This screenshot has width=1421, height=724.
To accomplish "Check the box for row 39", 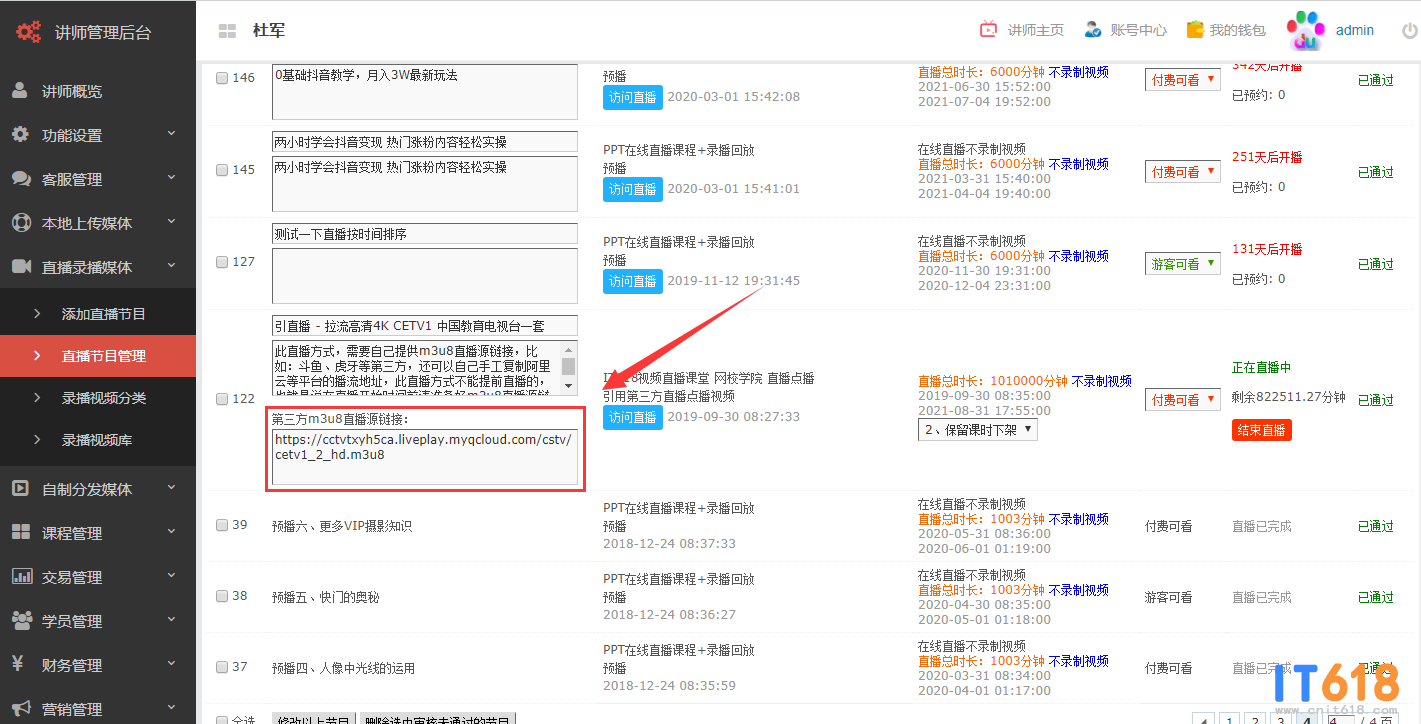I will (222, 525).
